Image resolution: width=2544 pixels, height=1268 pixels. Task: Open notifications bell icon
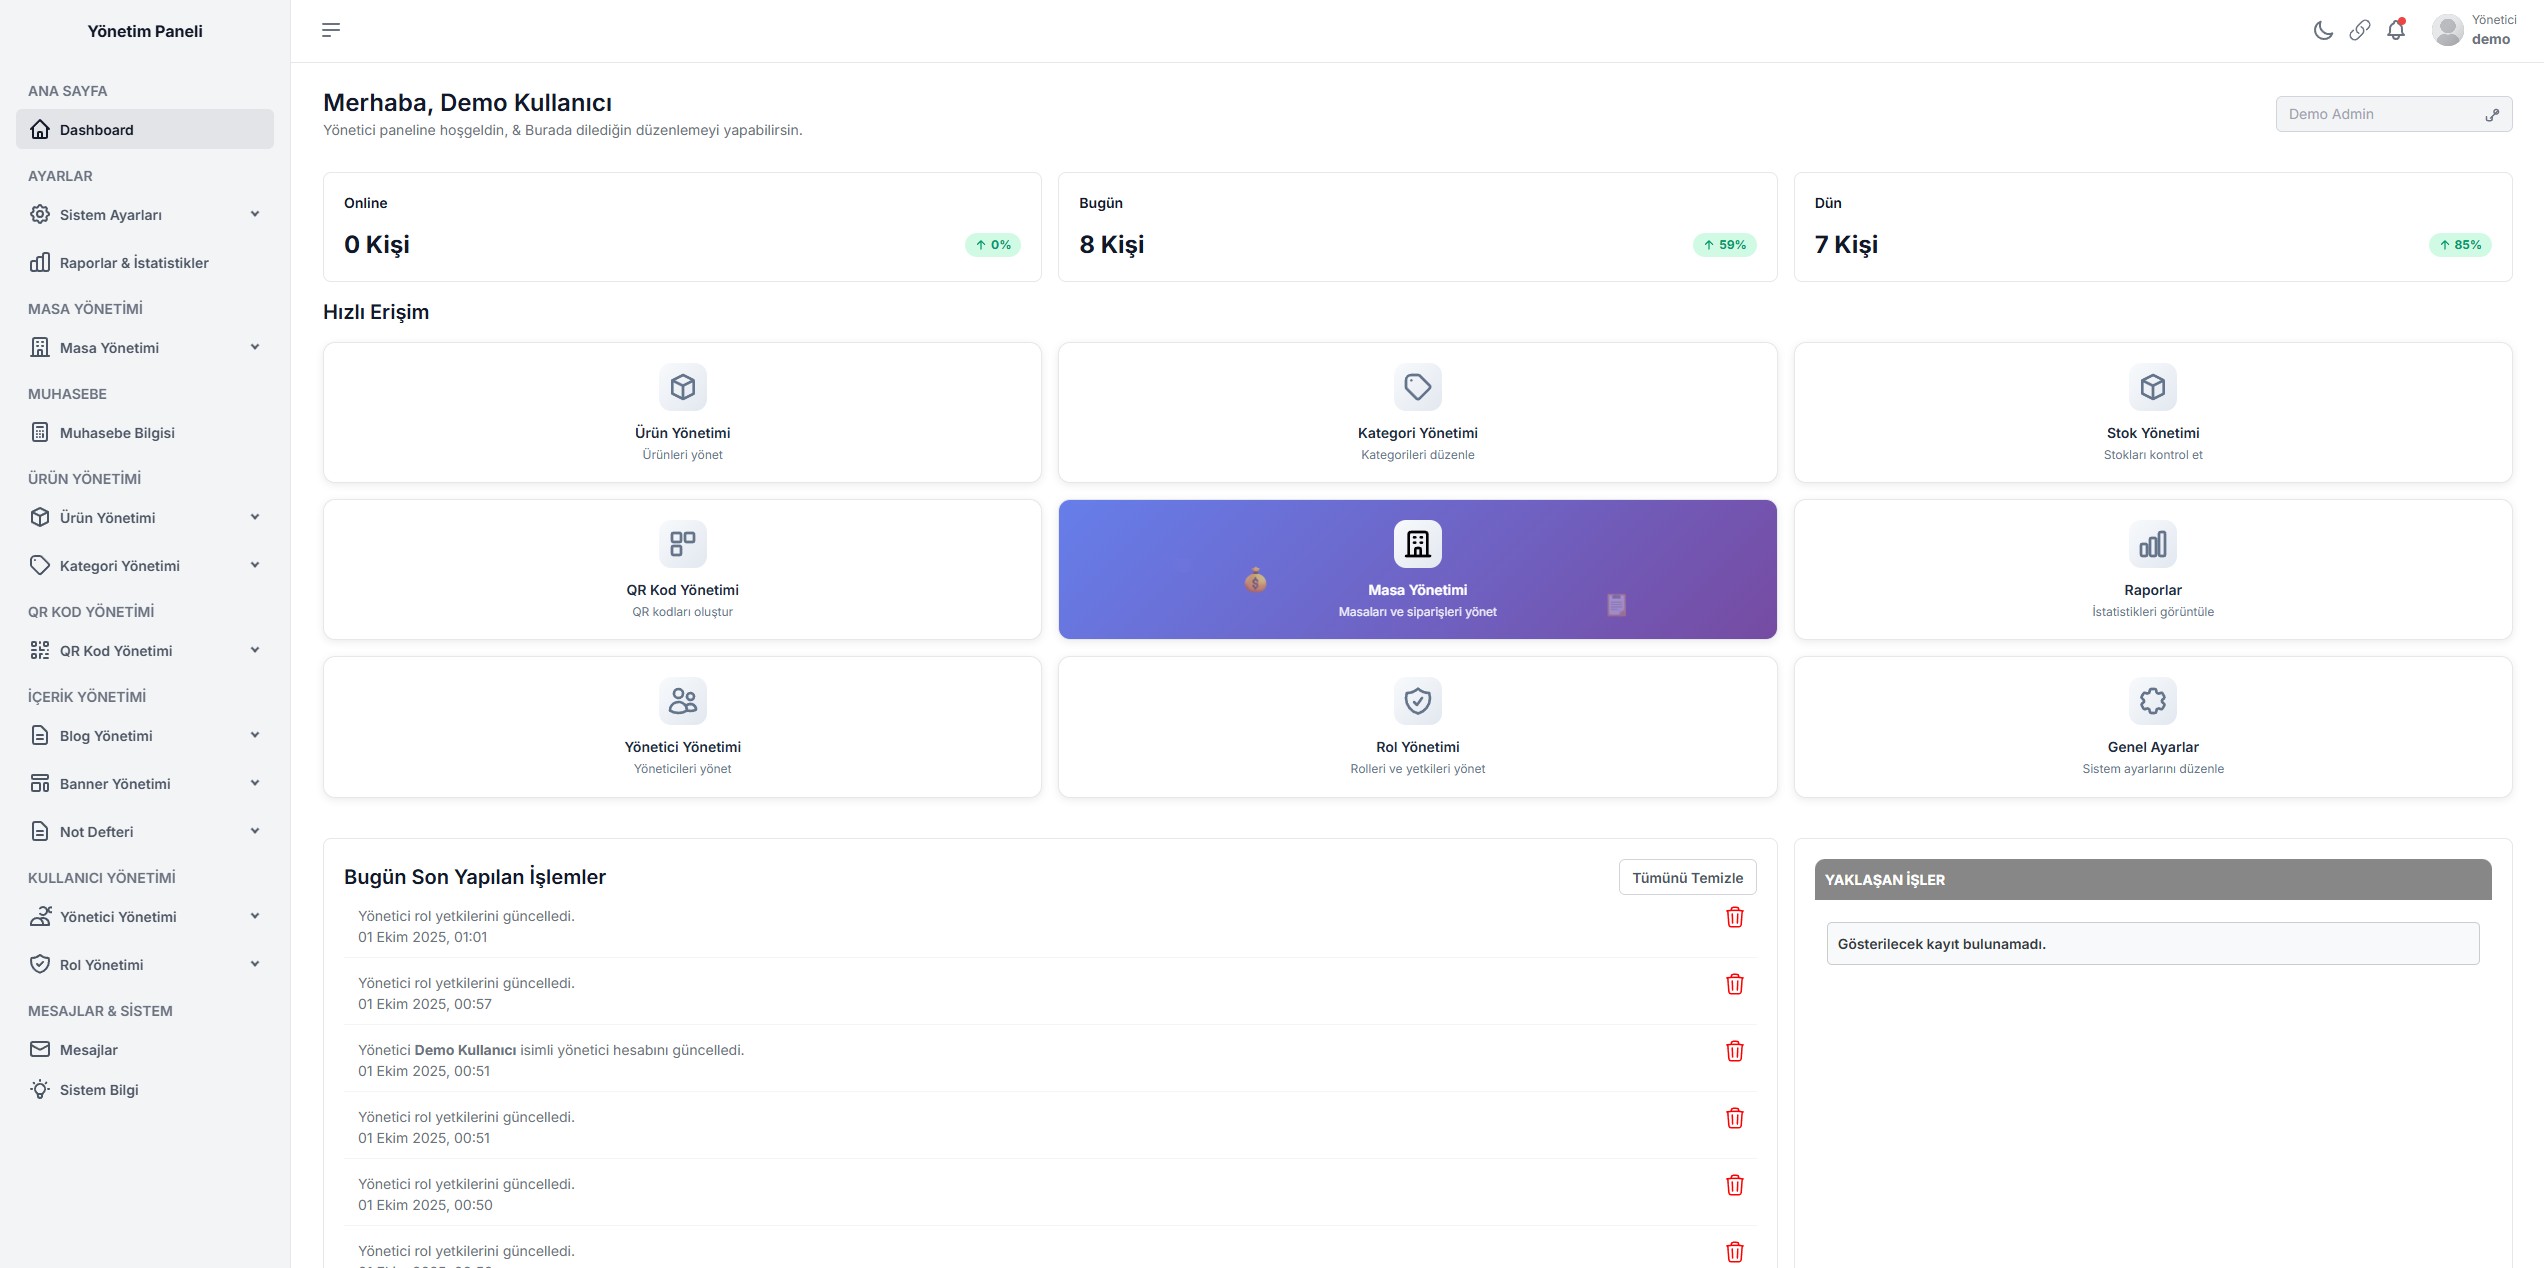pos(2396,30)
